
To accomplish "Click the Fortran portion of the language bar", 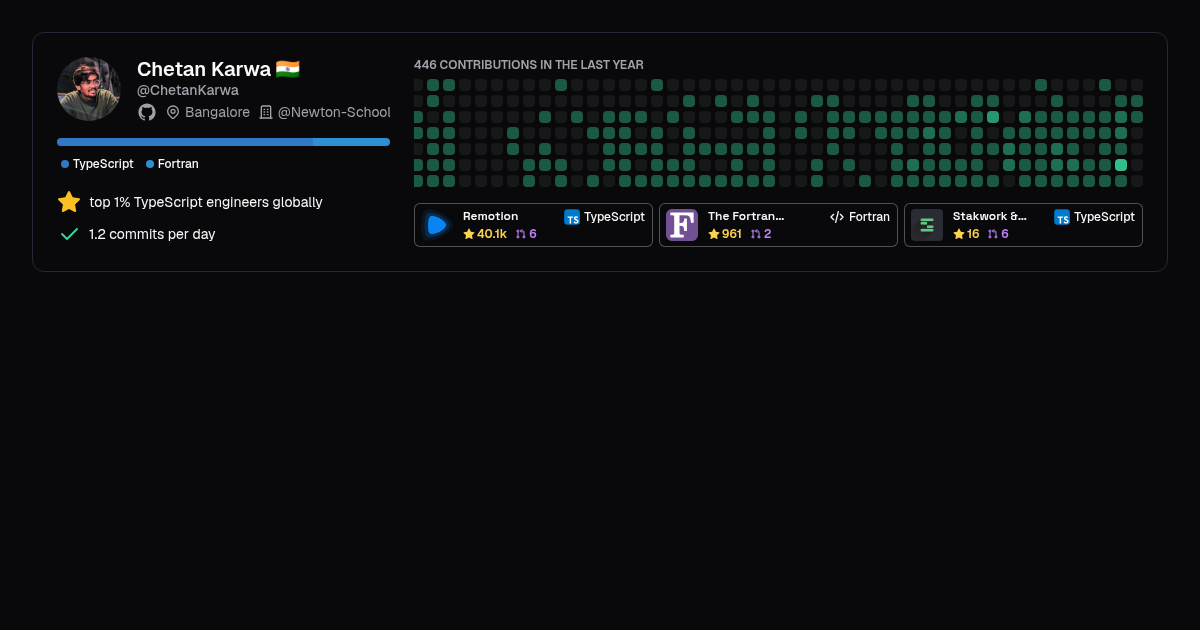I will [x=352, y=142].
